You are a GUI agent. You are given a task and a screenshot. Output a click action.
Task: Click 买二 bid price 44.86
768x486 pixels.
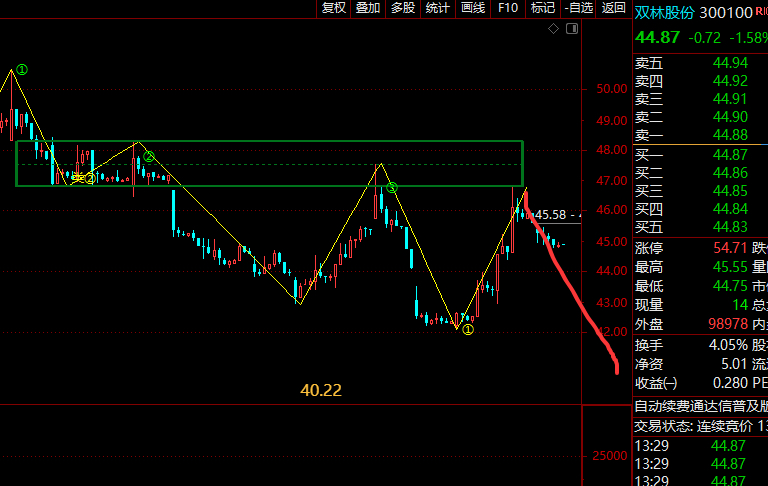[730, 173]
